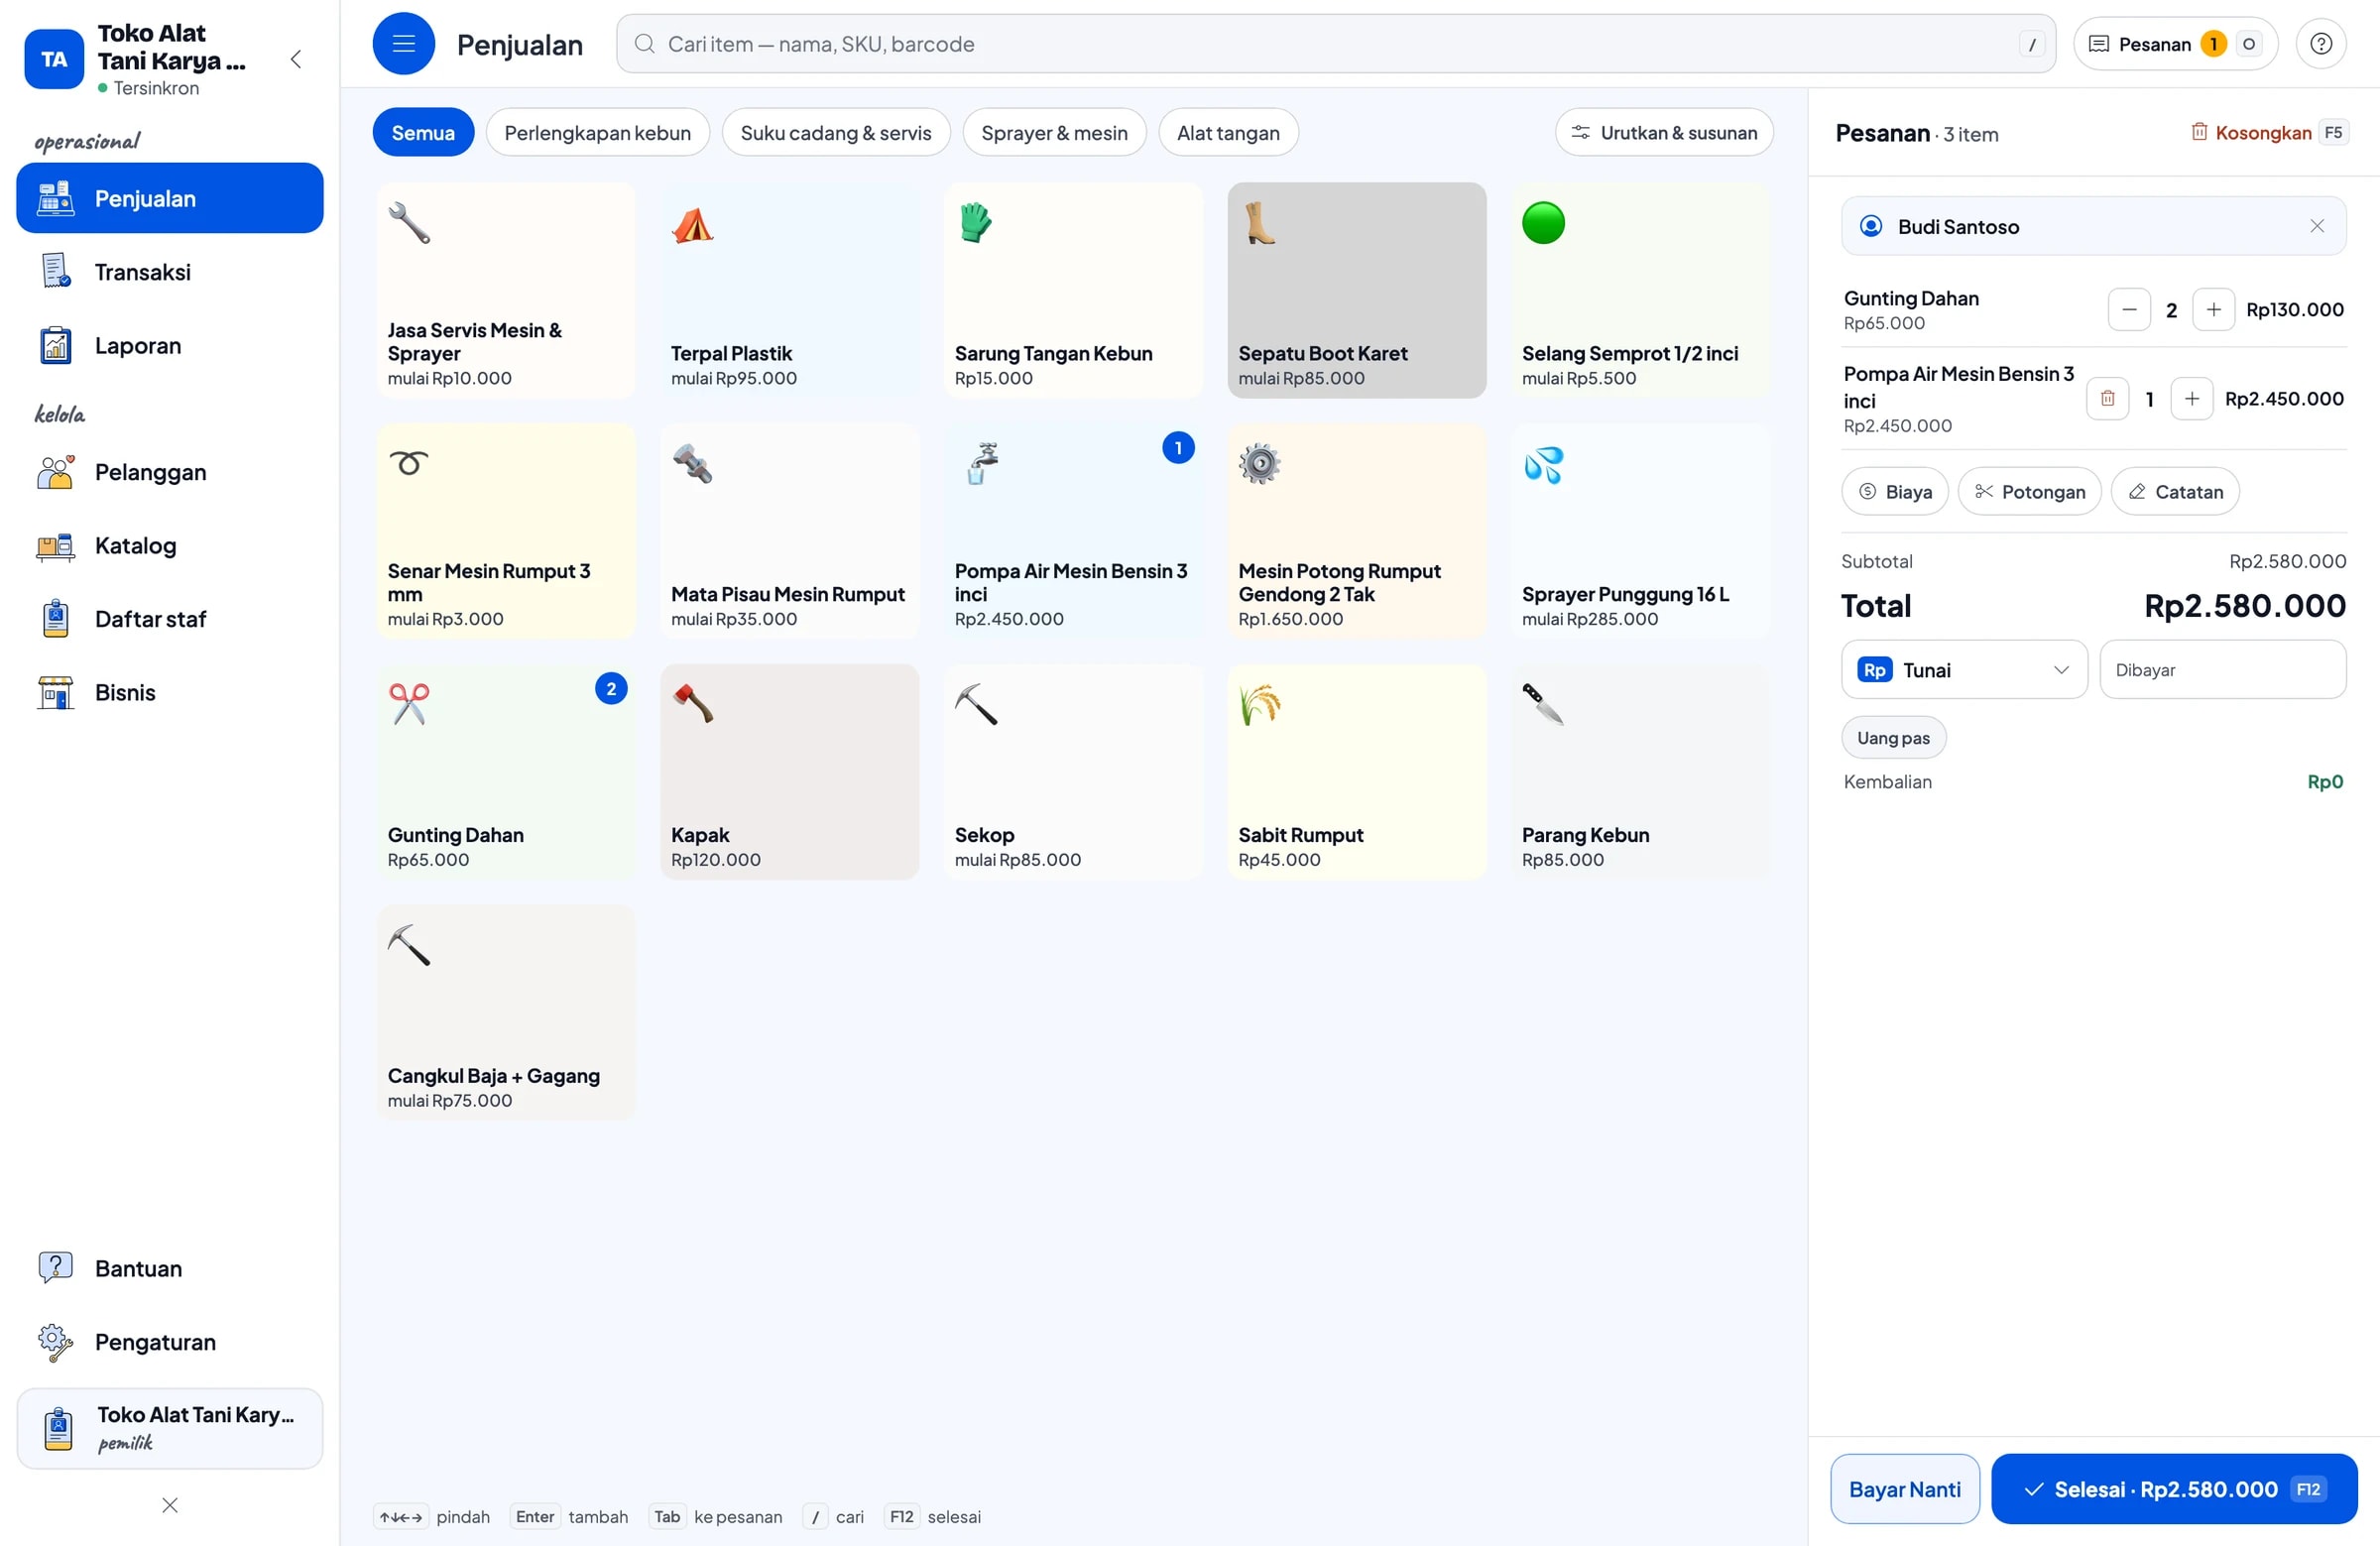Screen dimensions: 2380x1546
Task: Click the item search field
Action: (x=1336, y=44)
